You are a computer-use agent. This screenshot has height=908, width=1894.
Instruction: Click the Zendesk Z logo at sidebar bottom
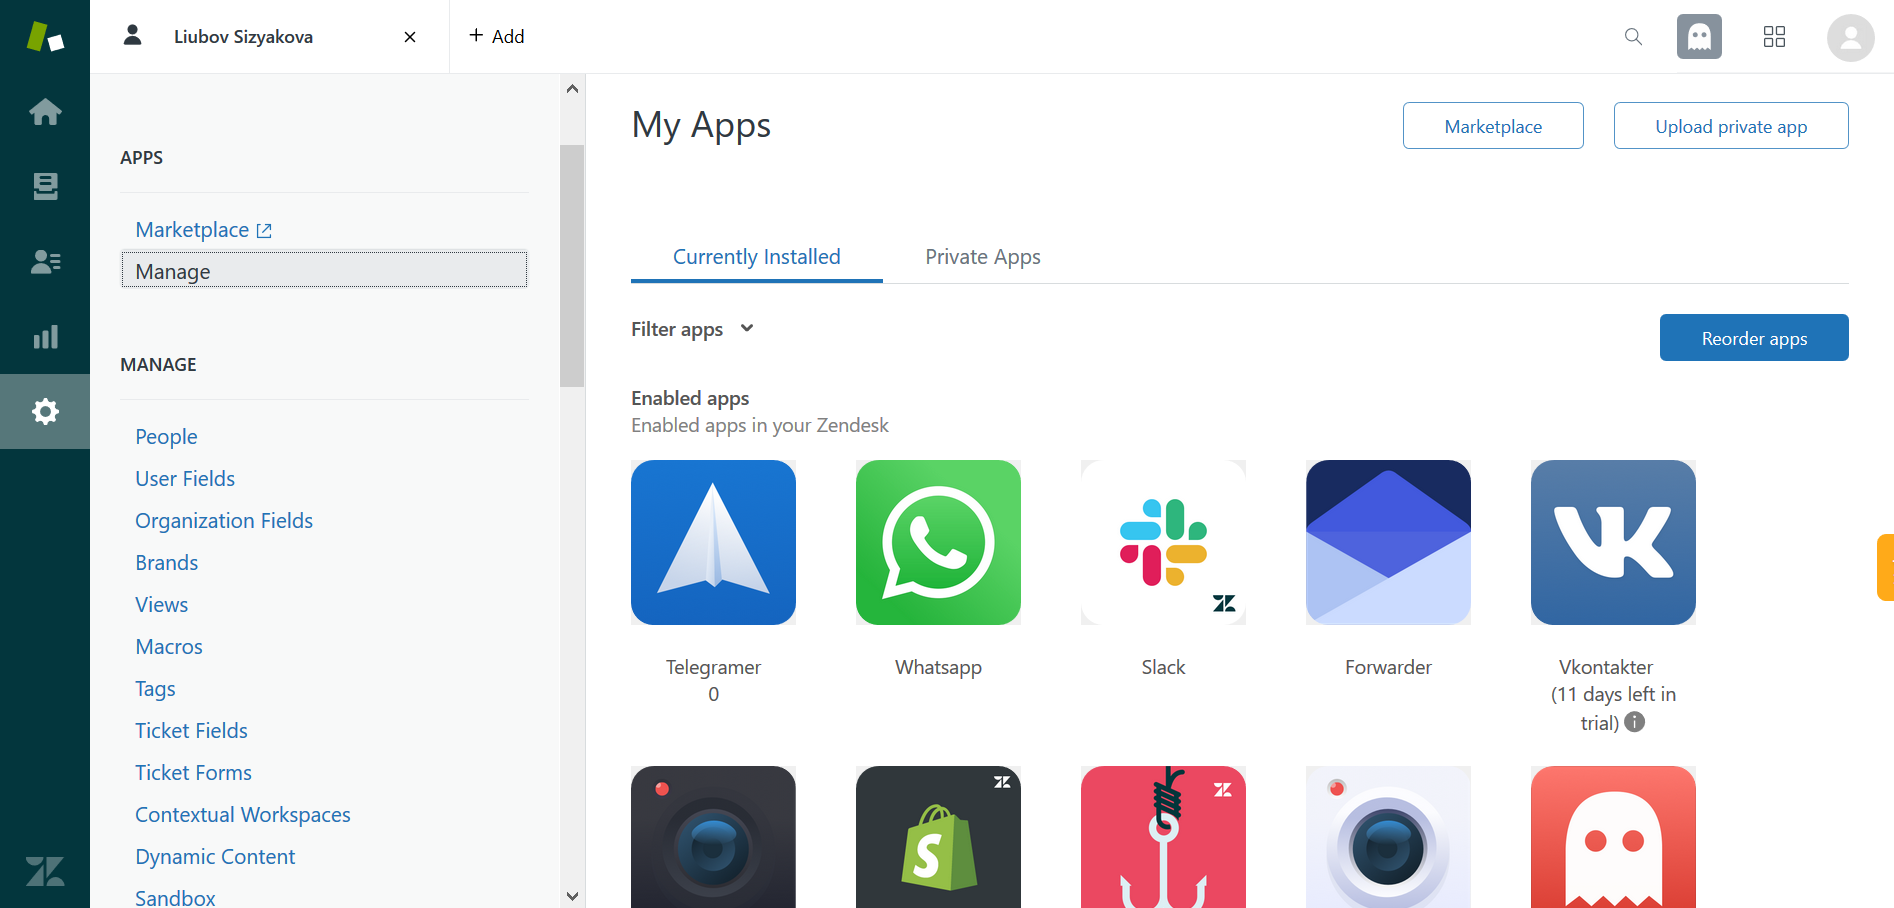coord(45,871)
